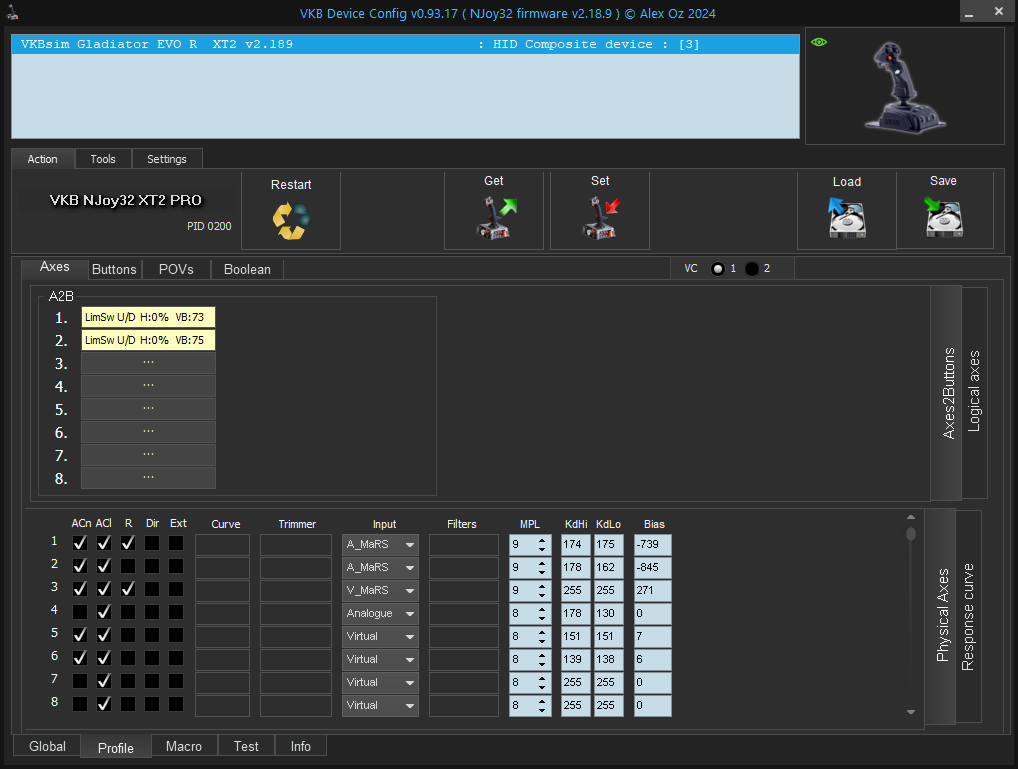Open Virtual input dropdown for axis 5

click(380, 637)
